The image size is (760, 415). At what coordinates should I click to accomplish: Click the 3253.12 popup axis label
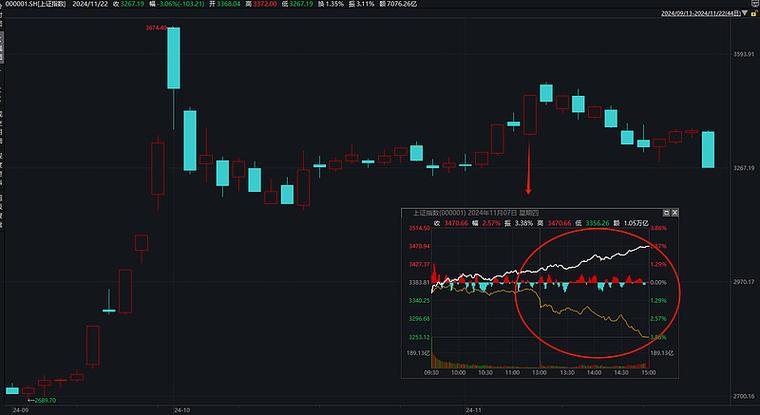coord(419,337)
